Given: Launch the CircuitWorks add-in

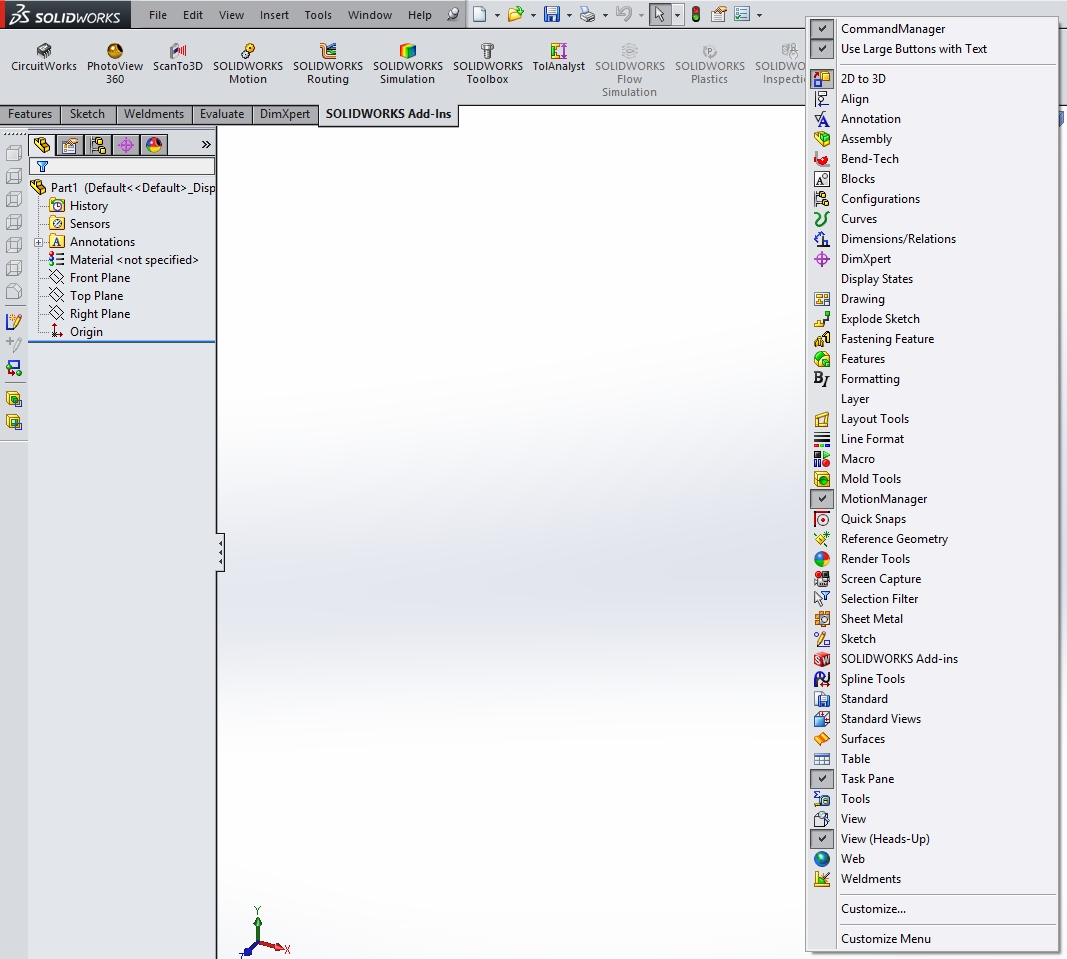Looking at the screenshot, I should (44, 57).
